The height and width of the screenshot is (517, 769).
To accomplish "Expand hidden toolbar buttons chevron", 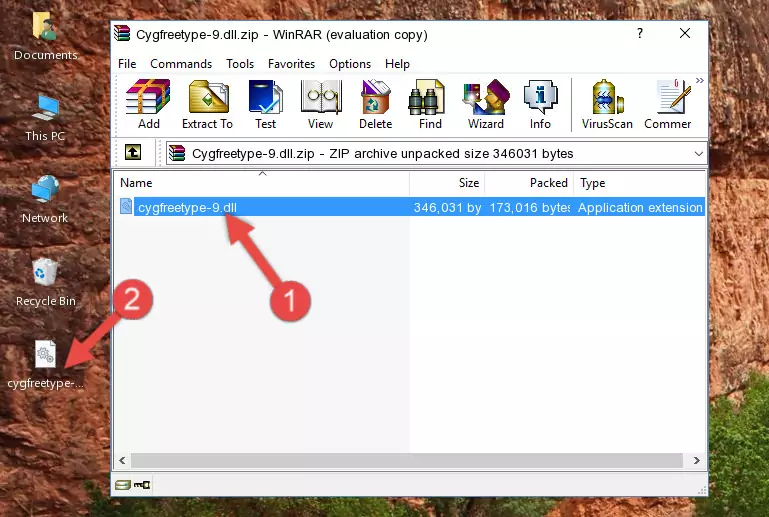I will (x=700, y=80).
